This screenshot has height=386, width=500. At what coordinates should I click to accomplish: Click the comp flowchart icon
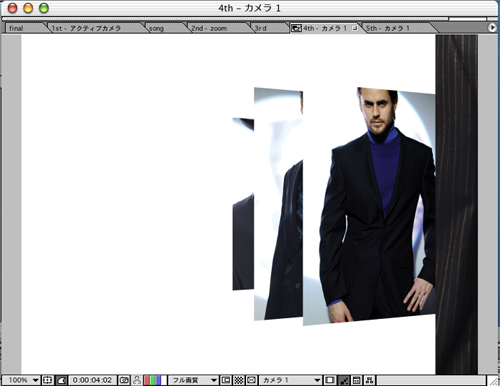369,380
